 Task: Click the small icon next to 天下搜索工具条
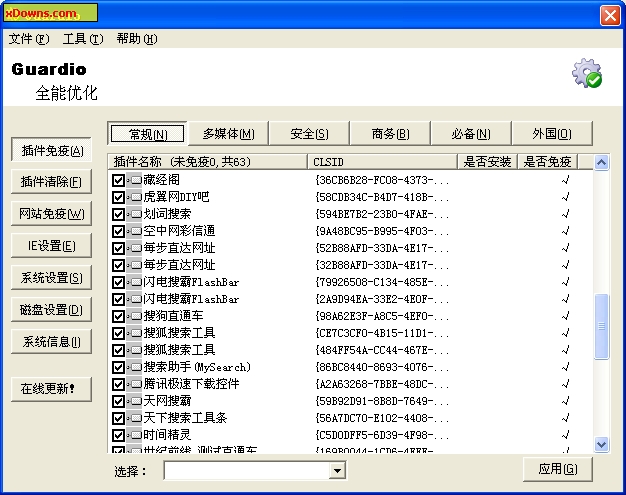pos(136,418)
